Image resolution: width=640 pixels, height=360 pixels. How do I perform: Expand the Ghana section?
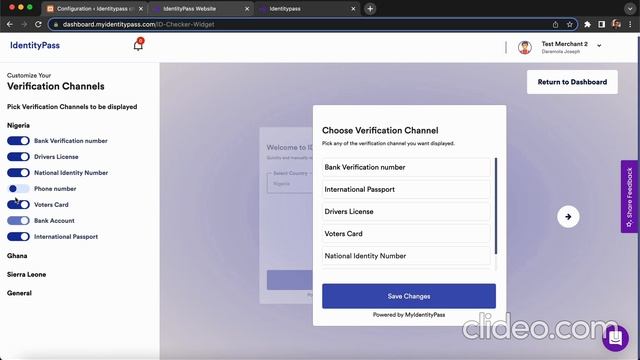click(x=17, y=256)
